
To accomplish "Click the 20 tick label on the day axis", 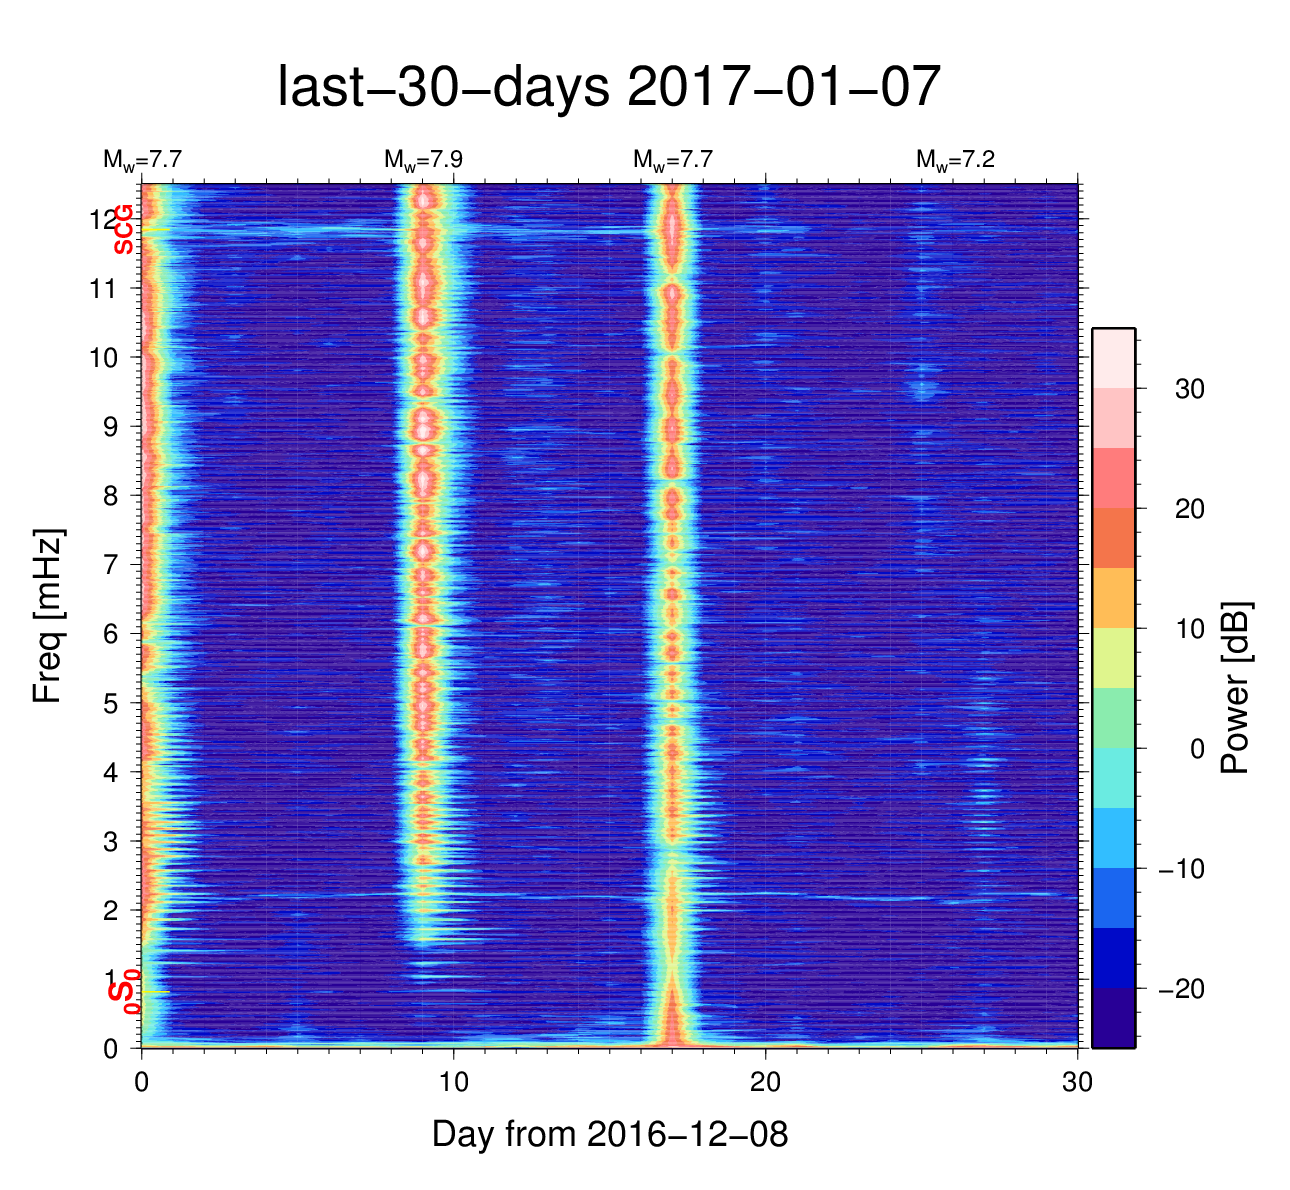I will pos(766,1083).
